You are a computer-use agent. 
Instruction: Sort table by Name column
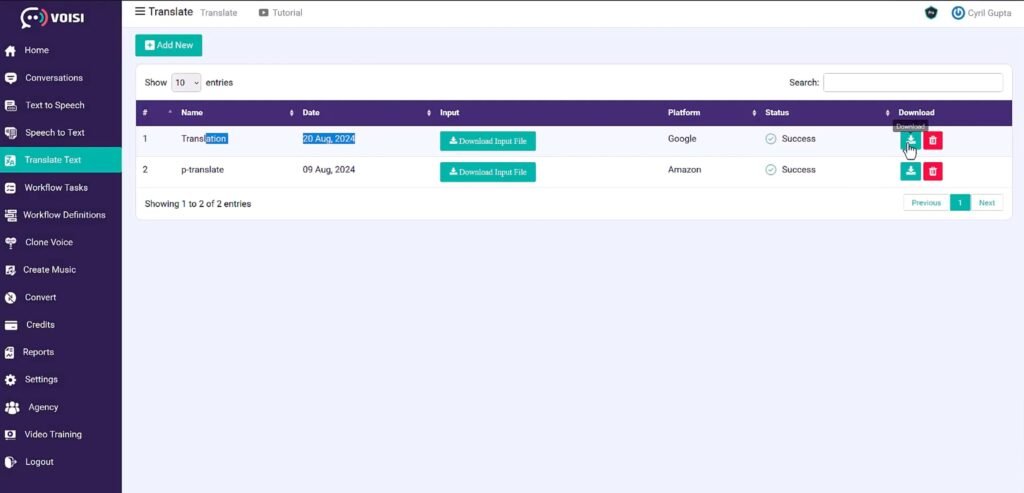click(x=236, y=113)
